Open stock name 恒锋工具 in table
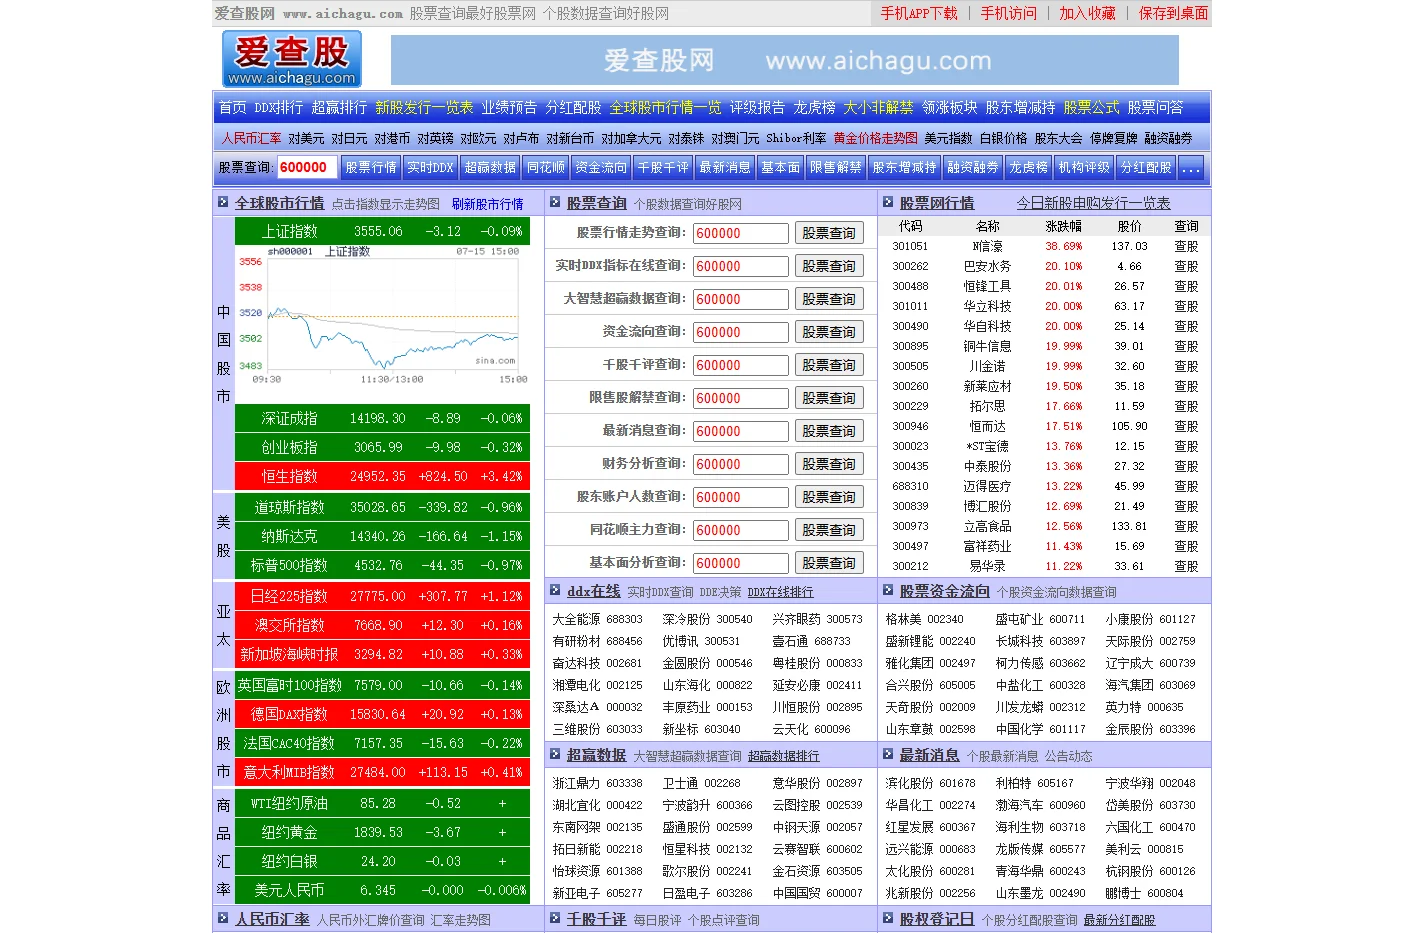Screen dimensions: 1424x933 (x=987, y=286)
